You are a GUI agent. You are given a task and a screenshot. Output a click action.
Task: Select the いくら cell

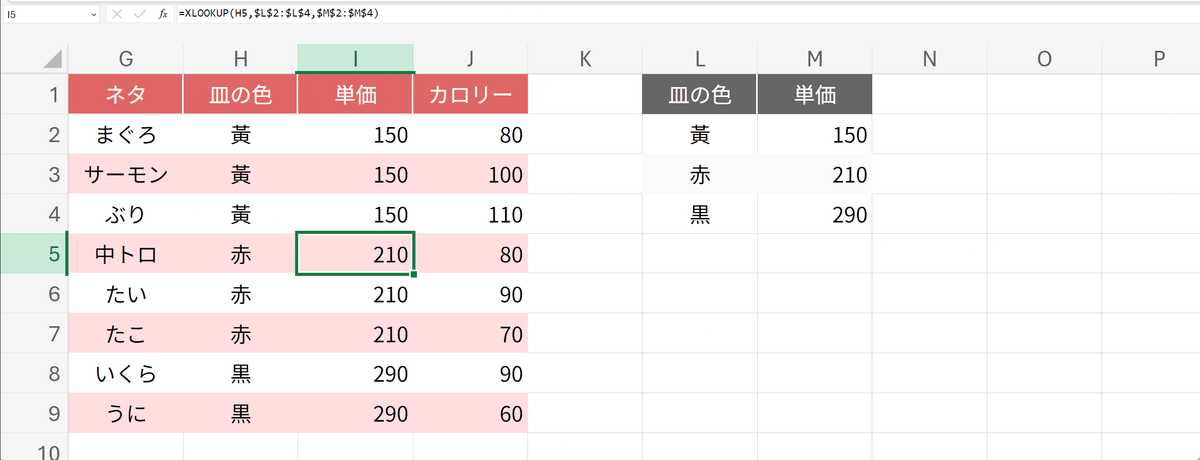pos(126,375)
